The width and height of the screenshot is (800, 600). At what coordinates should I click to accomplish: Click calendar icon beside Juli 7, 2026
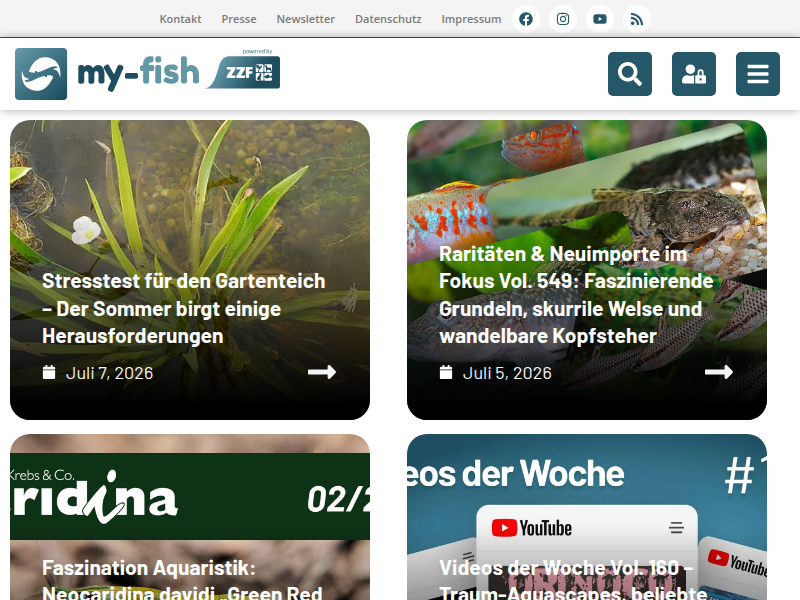(49, 372)
